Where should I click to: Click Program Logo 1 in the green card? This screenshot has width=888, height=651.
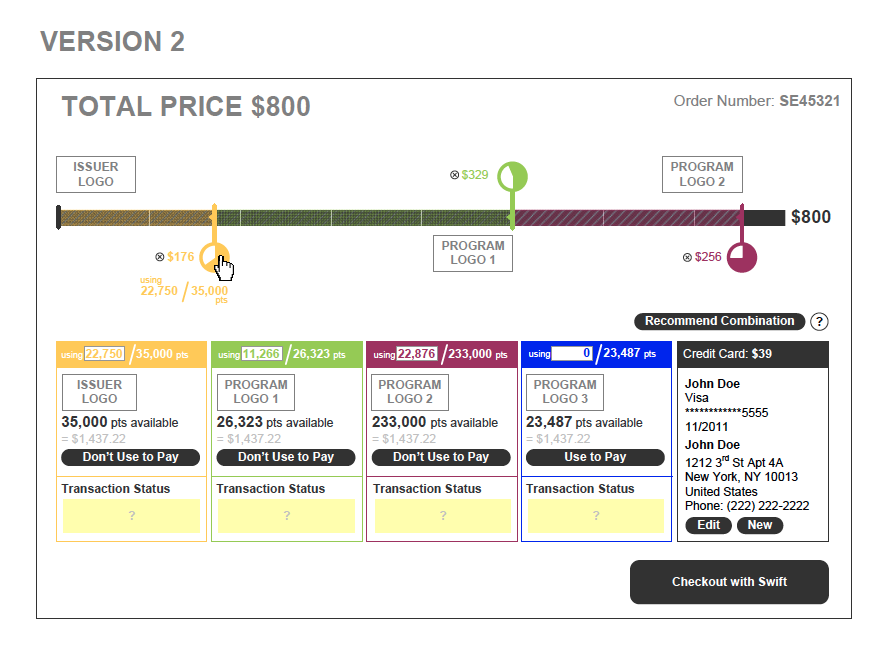[256, 392]
